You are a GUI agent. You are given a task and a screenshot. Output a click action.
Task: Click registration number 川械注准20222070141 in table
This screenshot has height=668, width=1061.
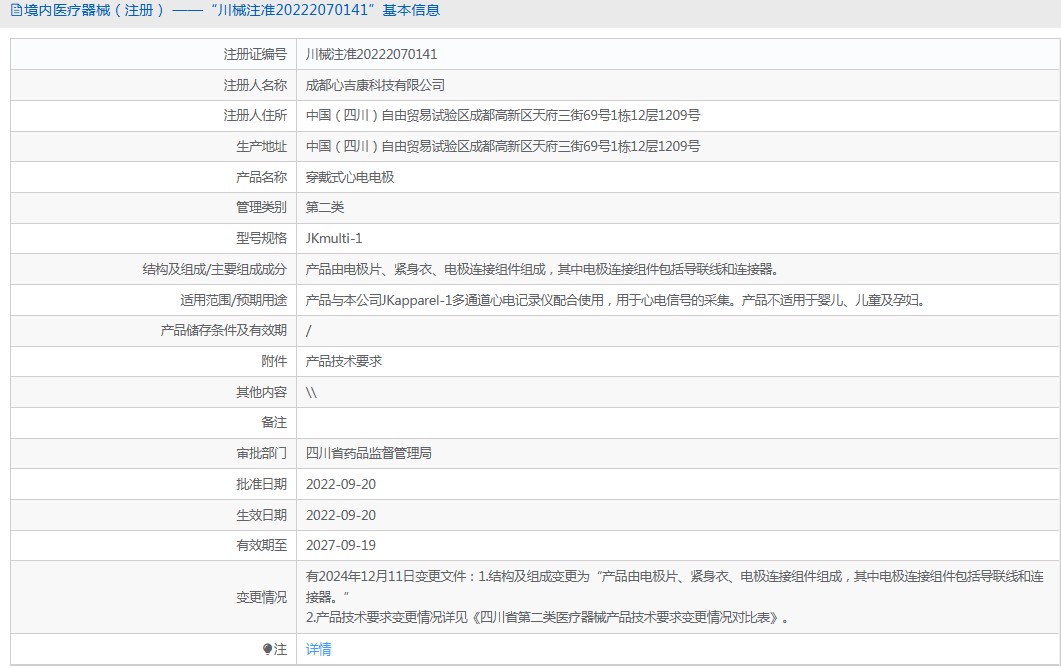click(371, 54)
